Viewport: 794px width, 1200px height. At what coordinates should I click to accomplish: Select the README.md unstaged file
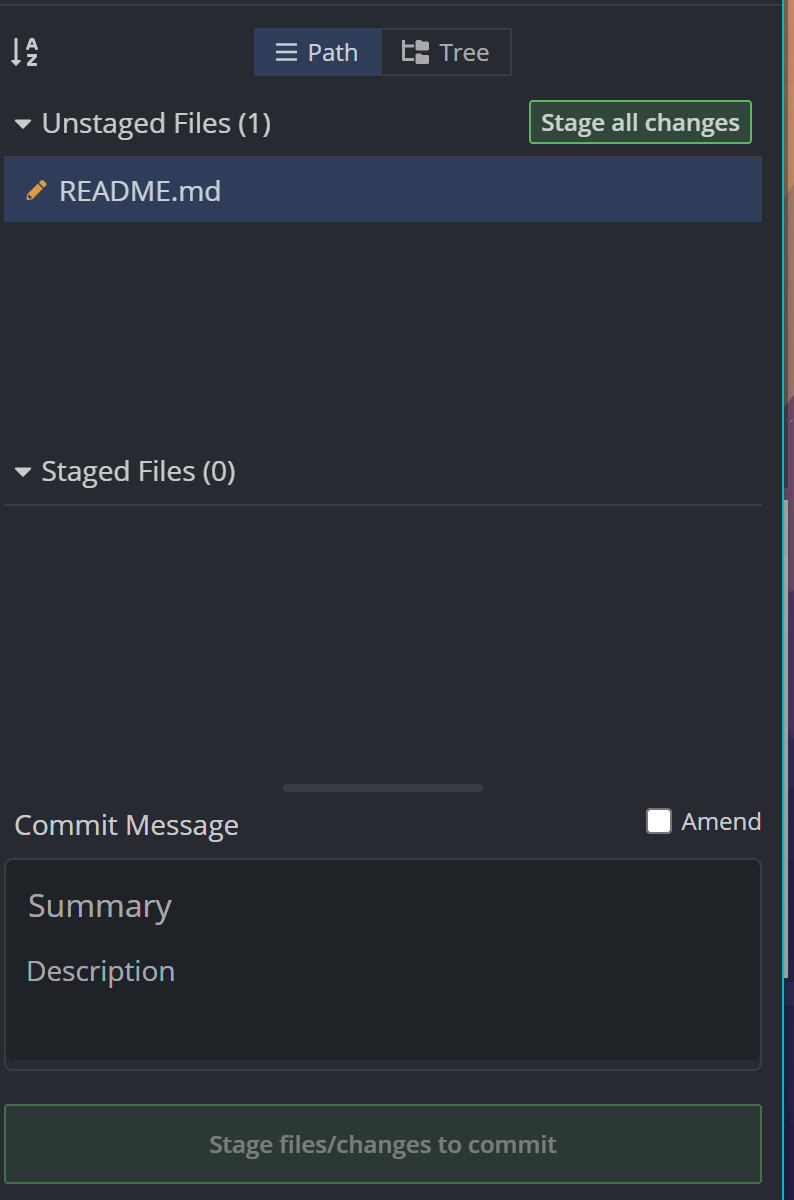(x=140, y=190)
